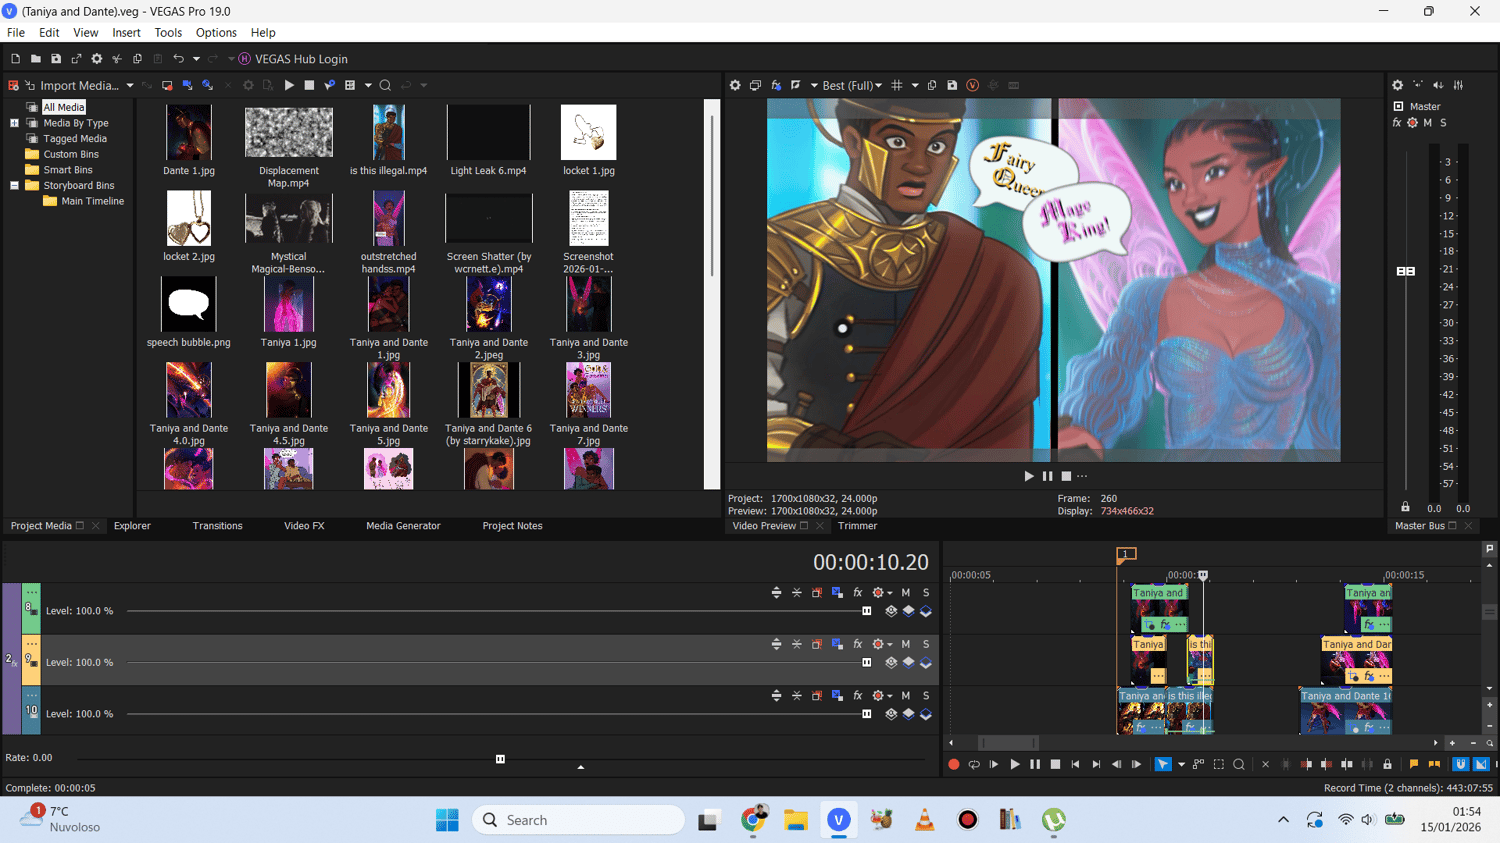This screenshot has width=1500, height=843.
Task: Click the Master bus volume fader
Action: tap(1405, 271)
